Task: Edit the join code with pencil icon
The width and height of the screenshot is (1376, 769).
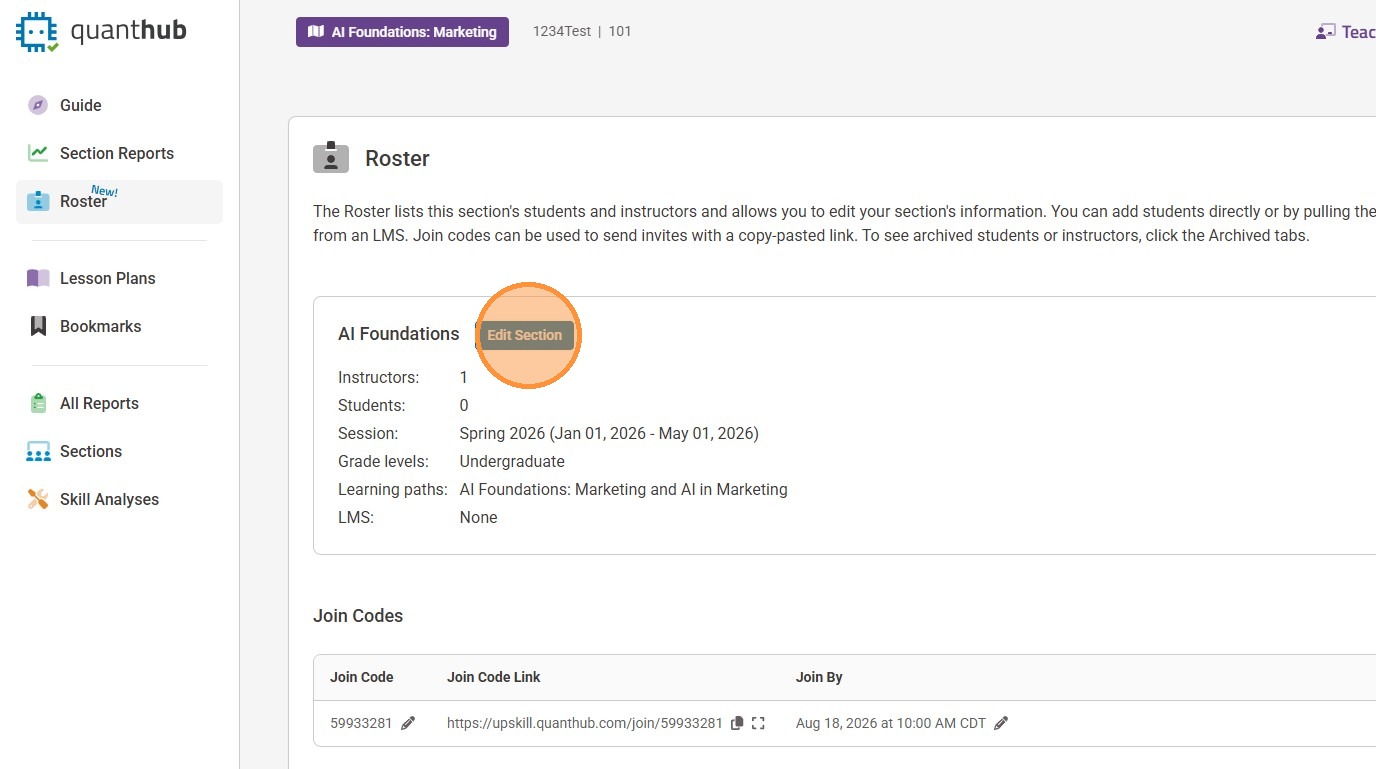Action: pyautogui.click(x=408, y=723)
